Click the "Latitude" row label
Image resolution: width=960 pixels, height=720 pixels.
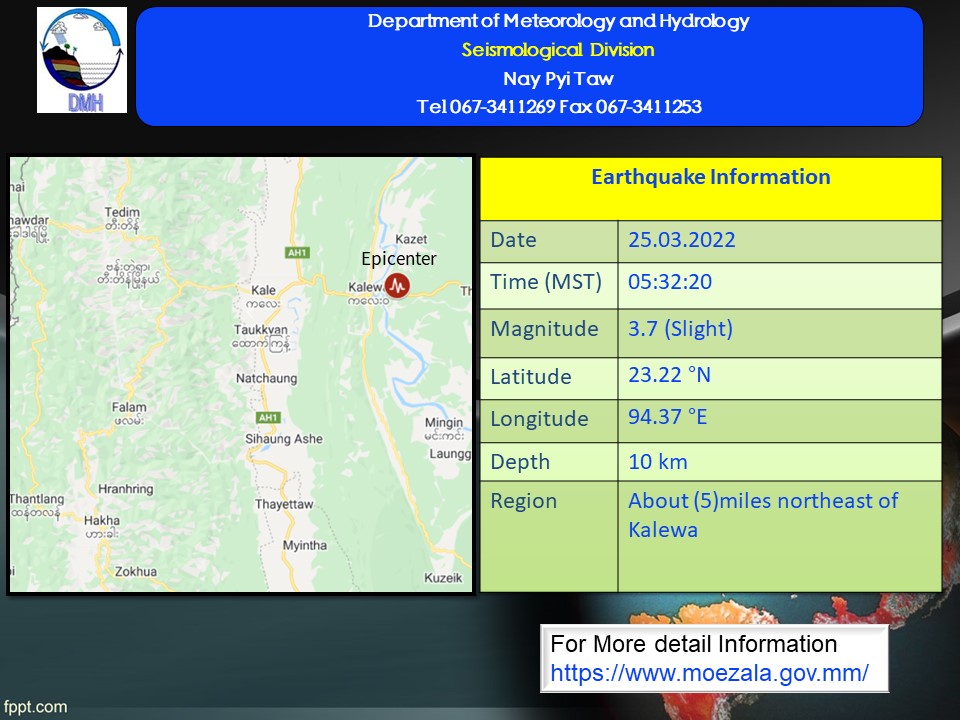531,377
